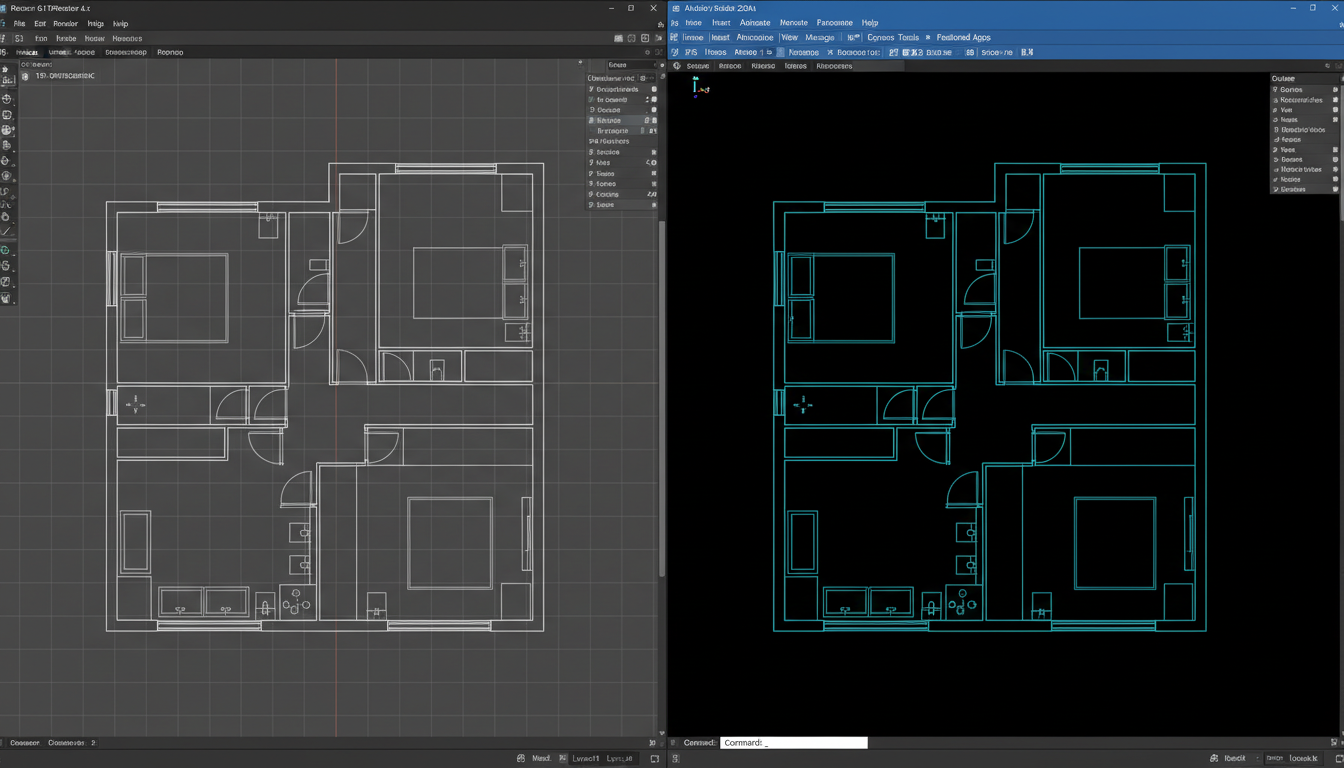Maximize the left window
The height and width of the screenshot is (768, 1344).
click(631, 8)
